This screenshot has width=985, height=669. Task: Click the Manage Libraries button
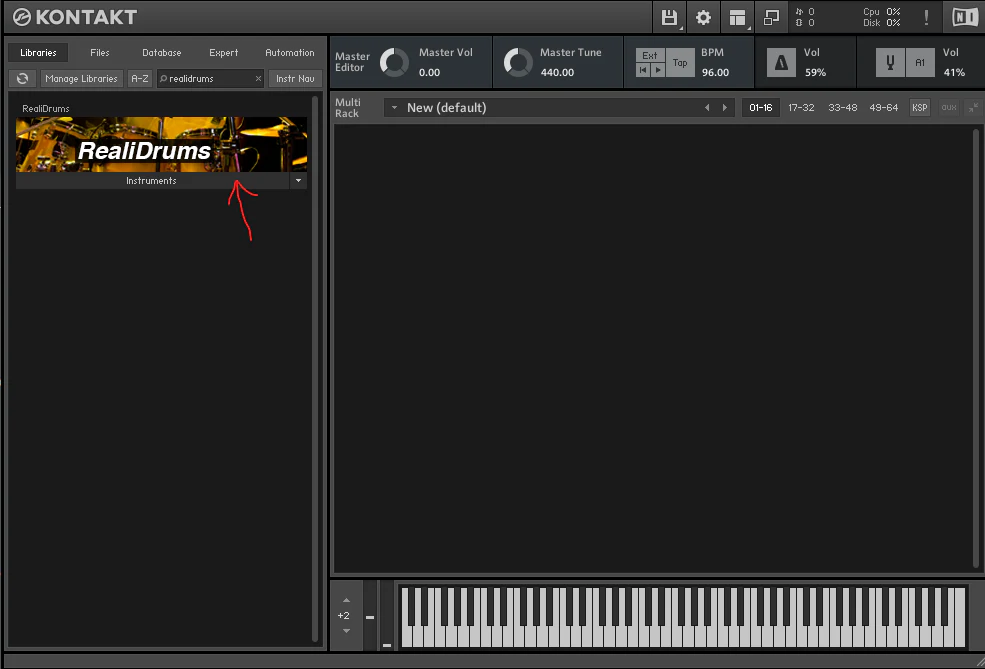point(82,79)
